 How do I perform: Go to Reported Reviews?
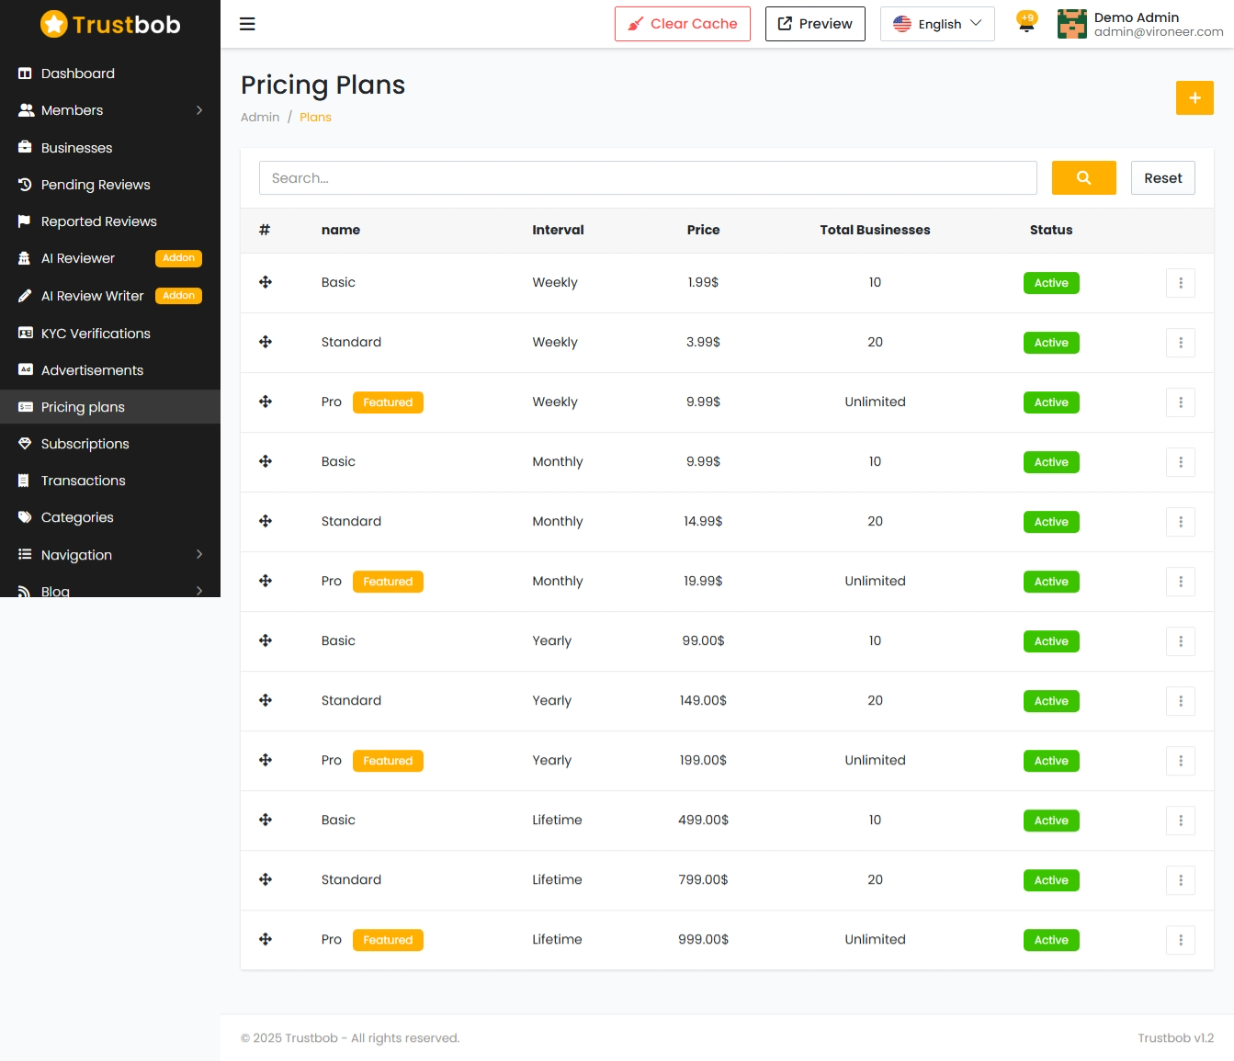tap(110, 222)
